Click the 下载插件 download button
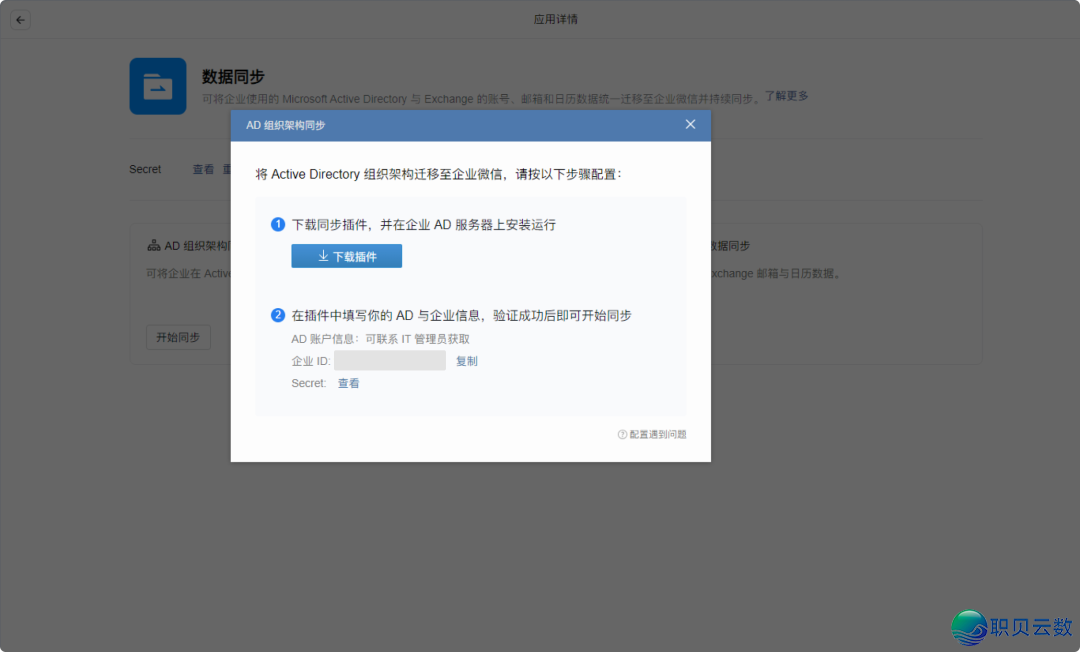The image size is (1080, 652). click(346, 256)
